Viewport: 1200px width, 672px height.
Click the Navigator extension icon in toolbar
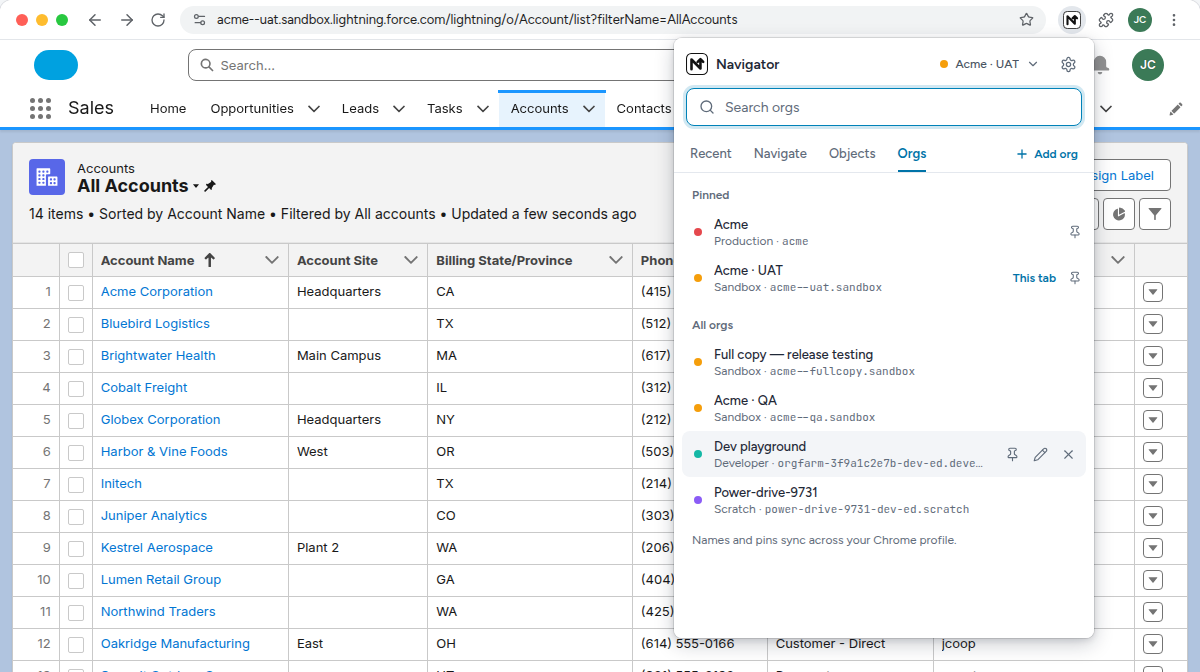[1071, 20]
